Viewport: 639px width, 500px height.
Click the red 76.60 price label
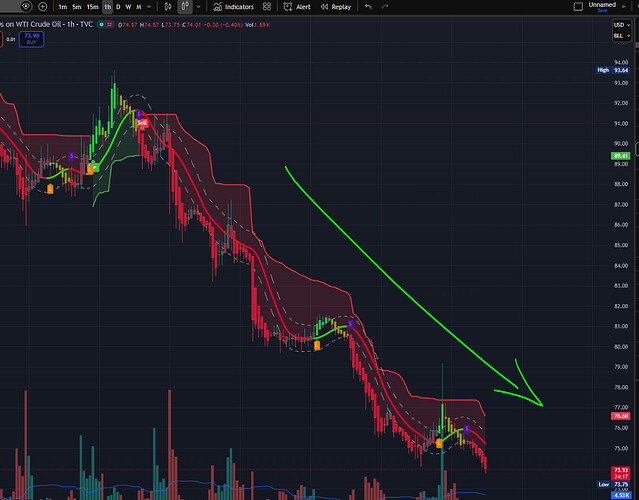[621, 416]
